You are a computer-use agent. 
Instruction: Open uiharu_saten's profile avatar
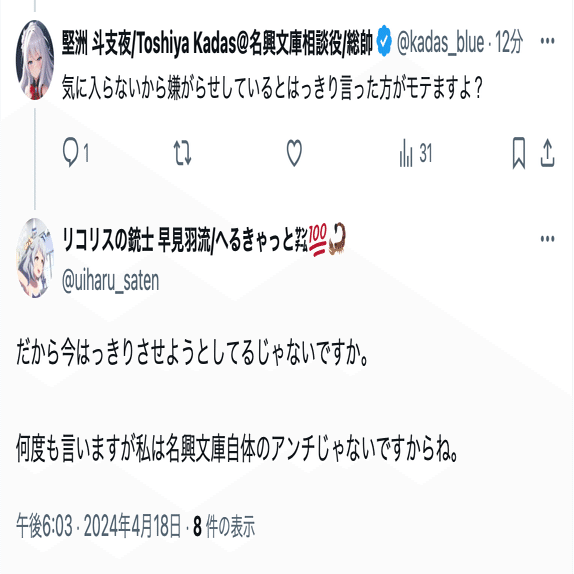coord(35,258)
